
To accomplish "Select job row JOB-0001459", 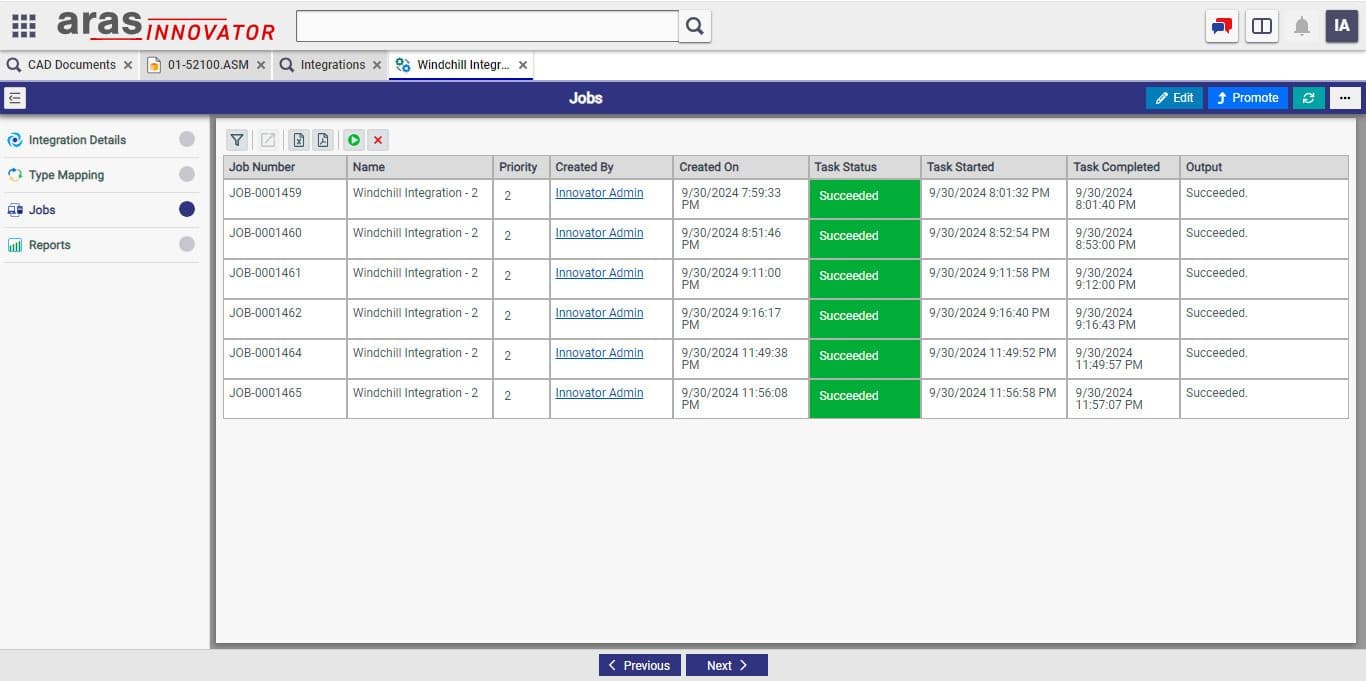I will (x=785, y=199).
